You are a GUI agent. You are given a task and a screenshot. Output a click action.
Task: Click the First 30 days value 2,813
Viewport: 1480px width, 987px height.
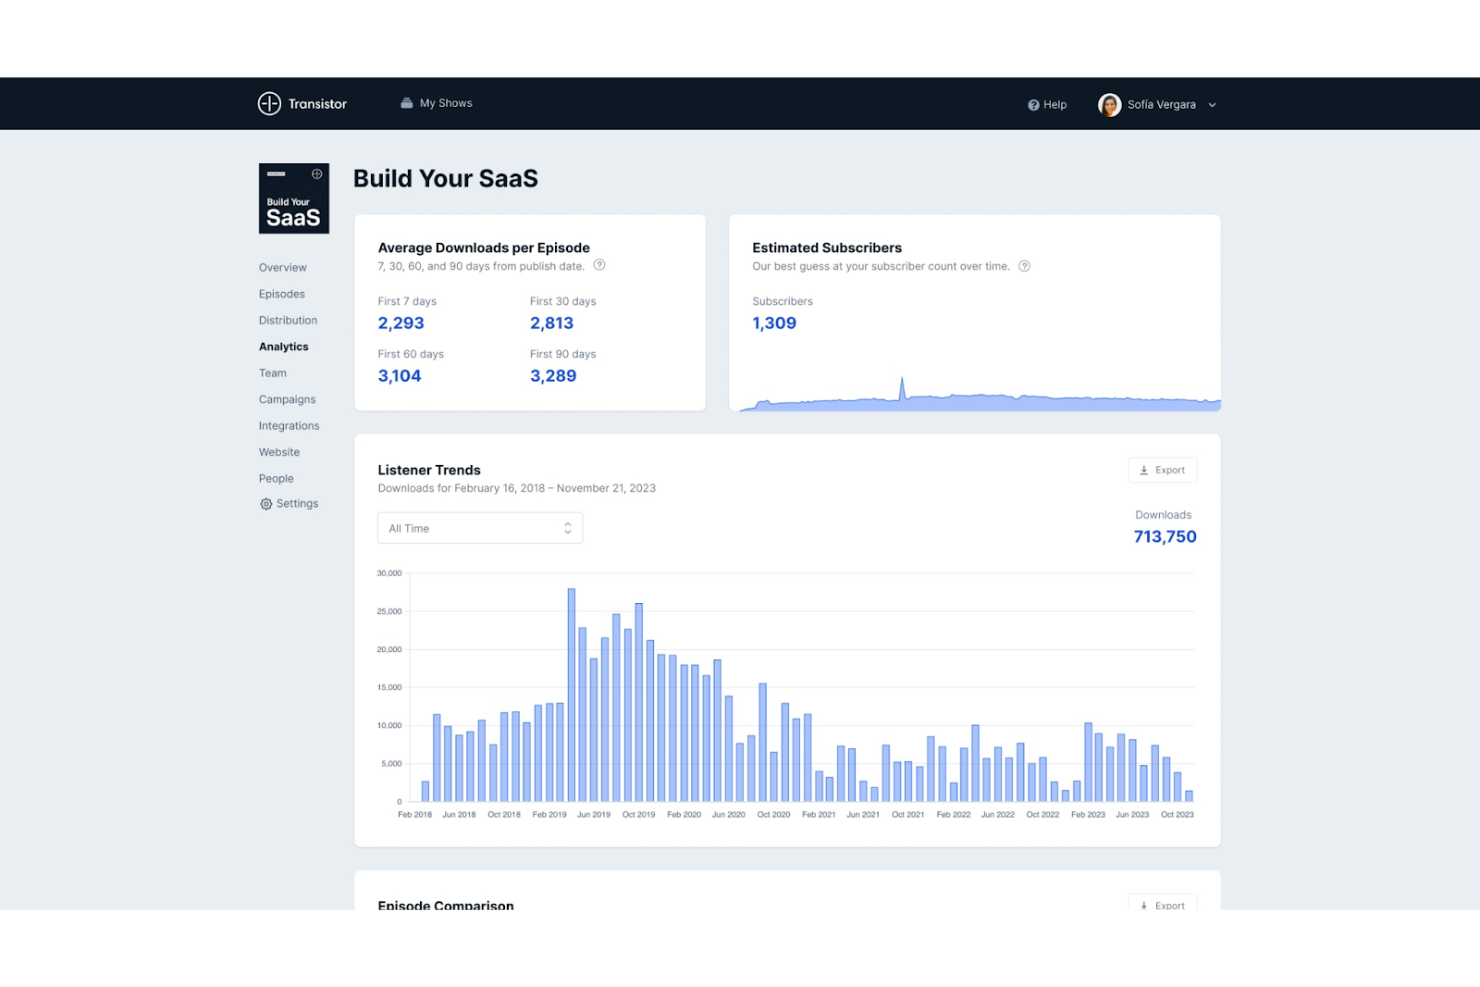[552, 323]
